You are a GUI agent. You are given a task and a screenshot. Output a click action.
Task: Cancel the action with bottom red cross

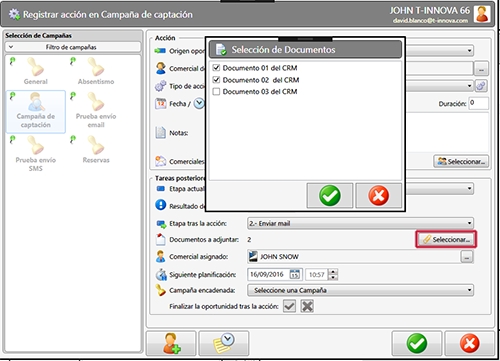(x=470, y=343)
